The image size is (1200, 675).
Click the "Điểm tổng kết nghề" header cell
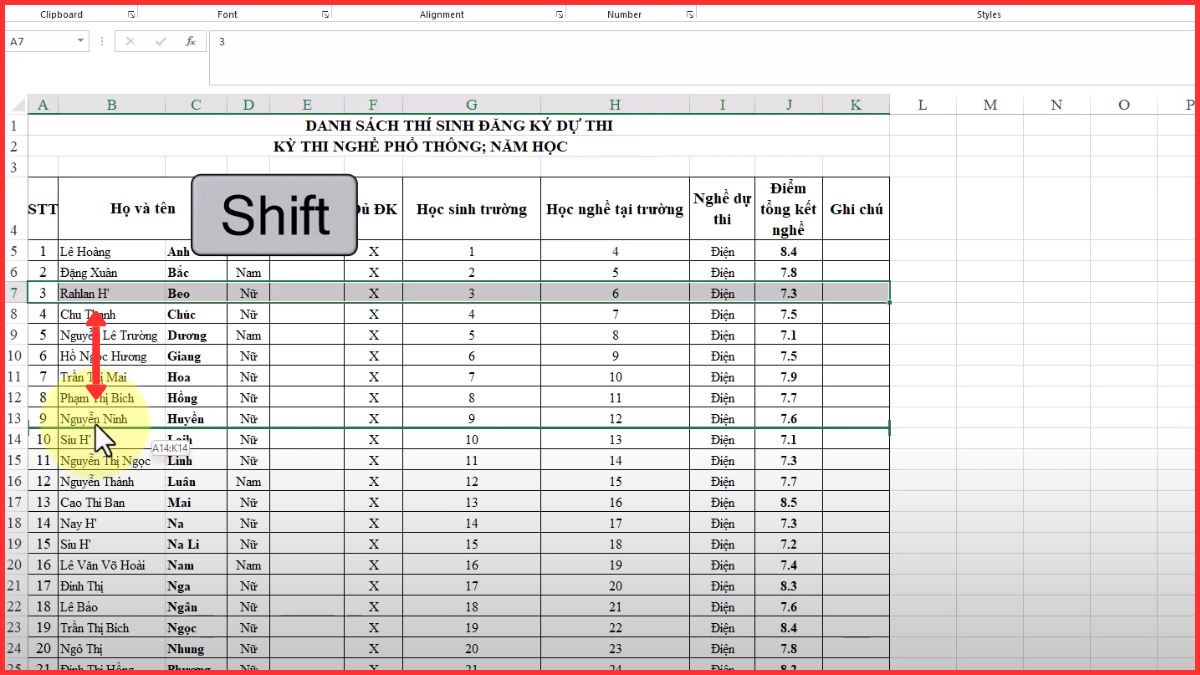[x=789, y=209]
